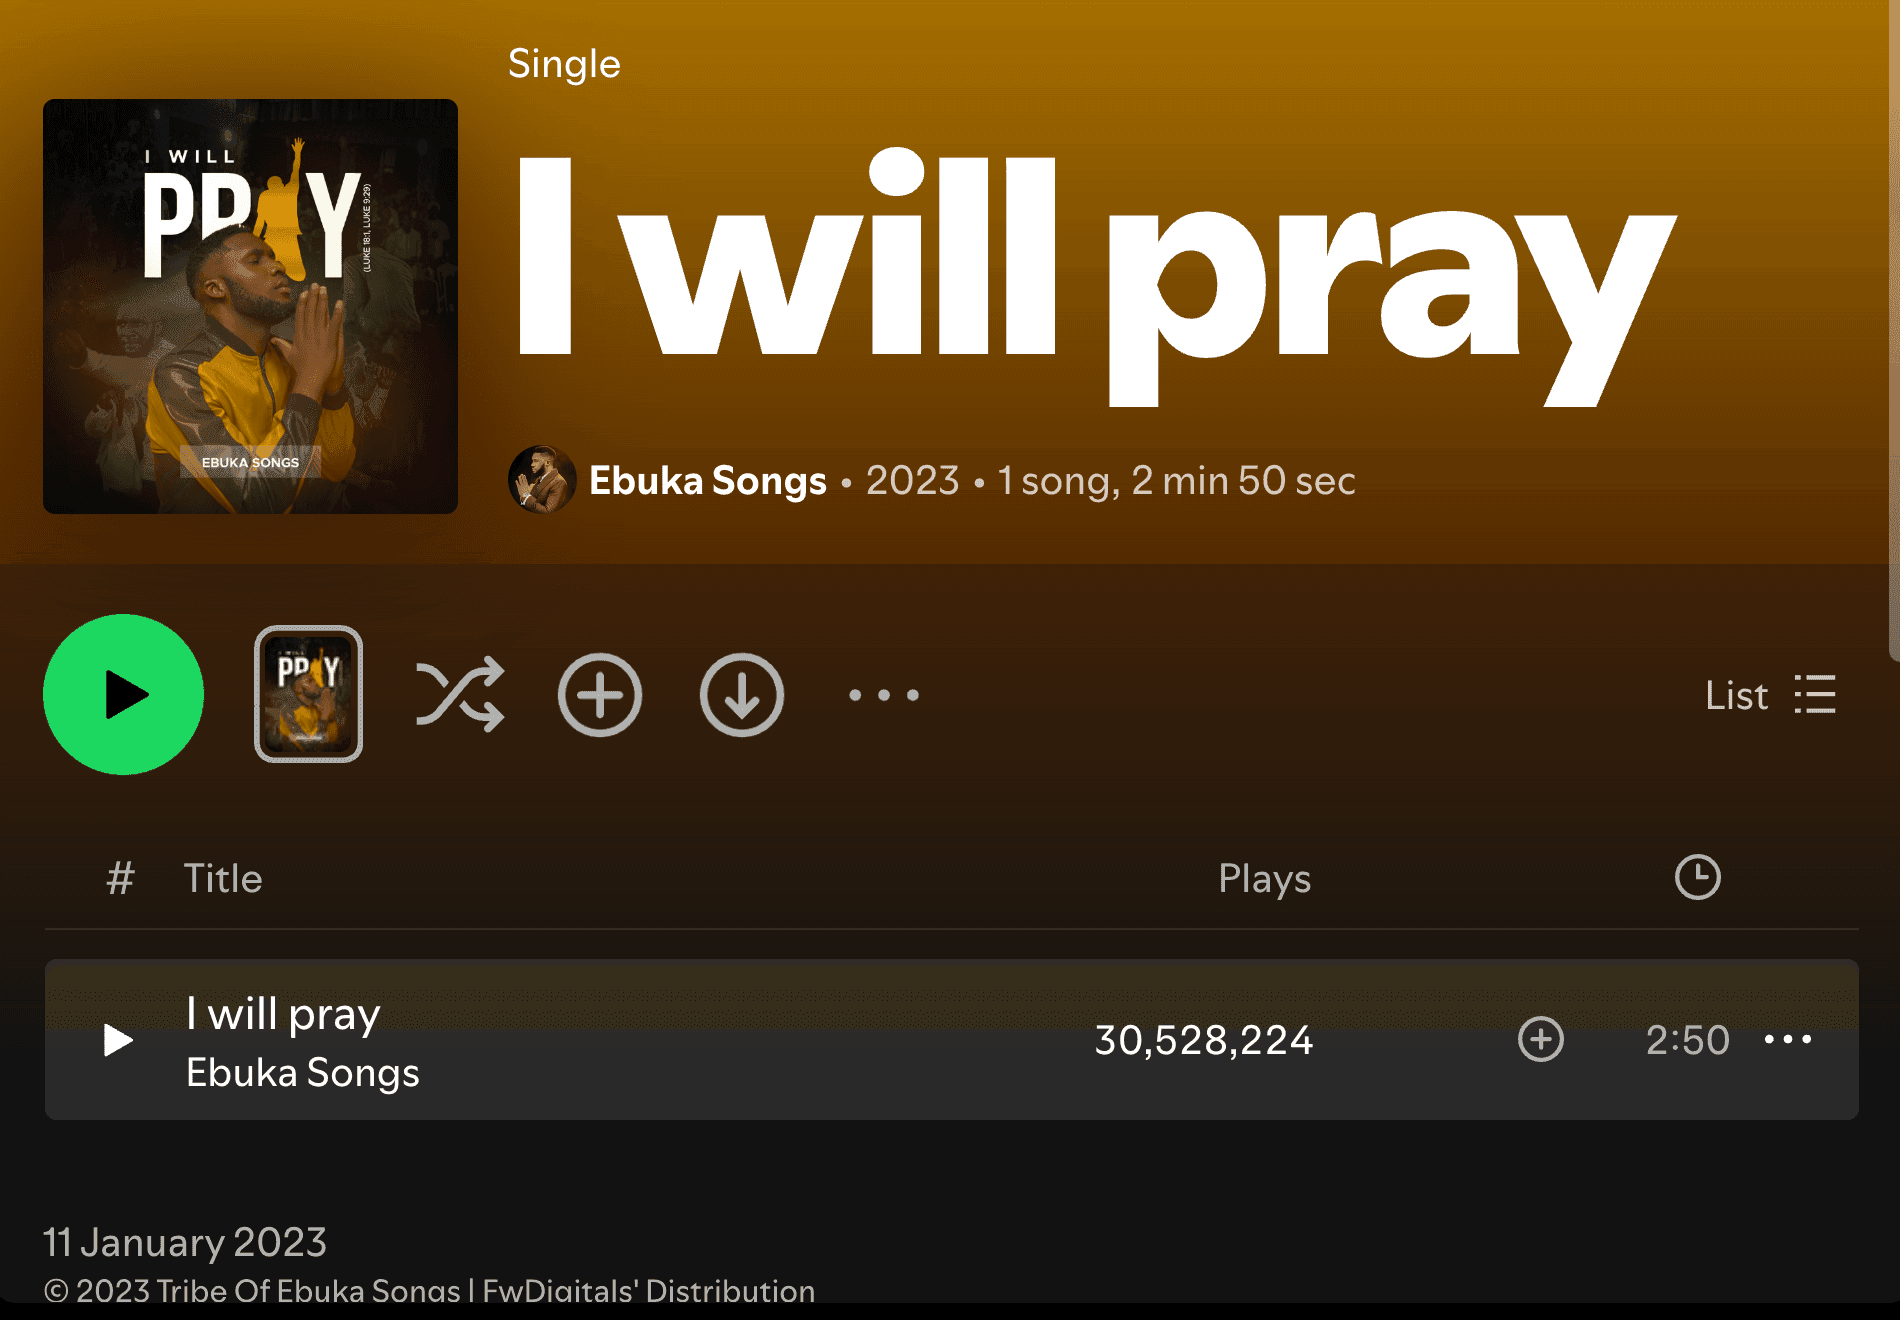Open the large I Will Pray cover art
The height and width of the screenshot is (1320, 1900).
[250, 306]
